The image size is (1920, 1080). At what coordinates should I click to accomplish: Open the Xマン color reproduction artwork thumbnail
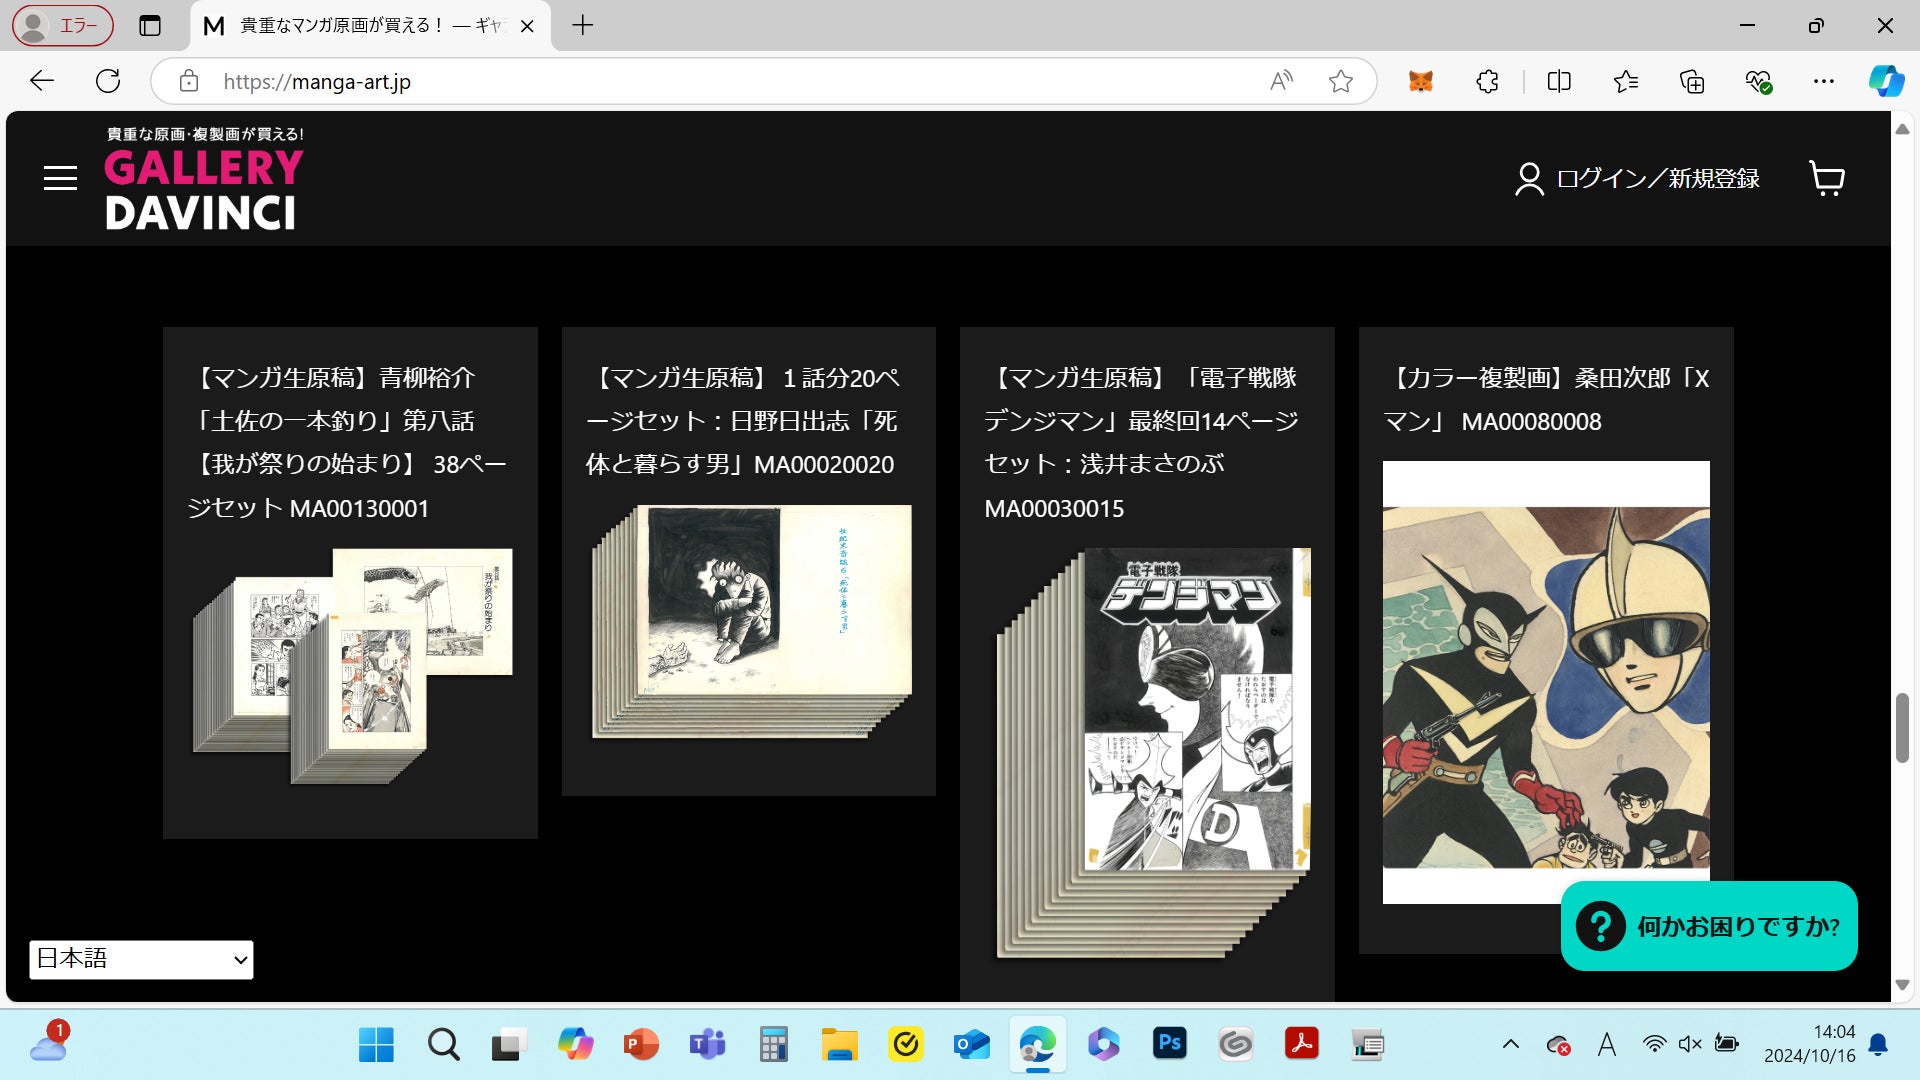[1546, 682]
